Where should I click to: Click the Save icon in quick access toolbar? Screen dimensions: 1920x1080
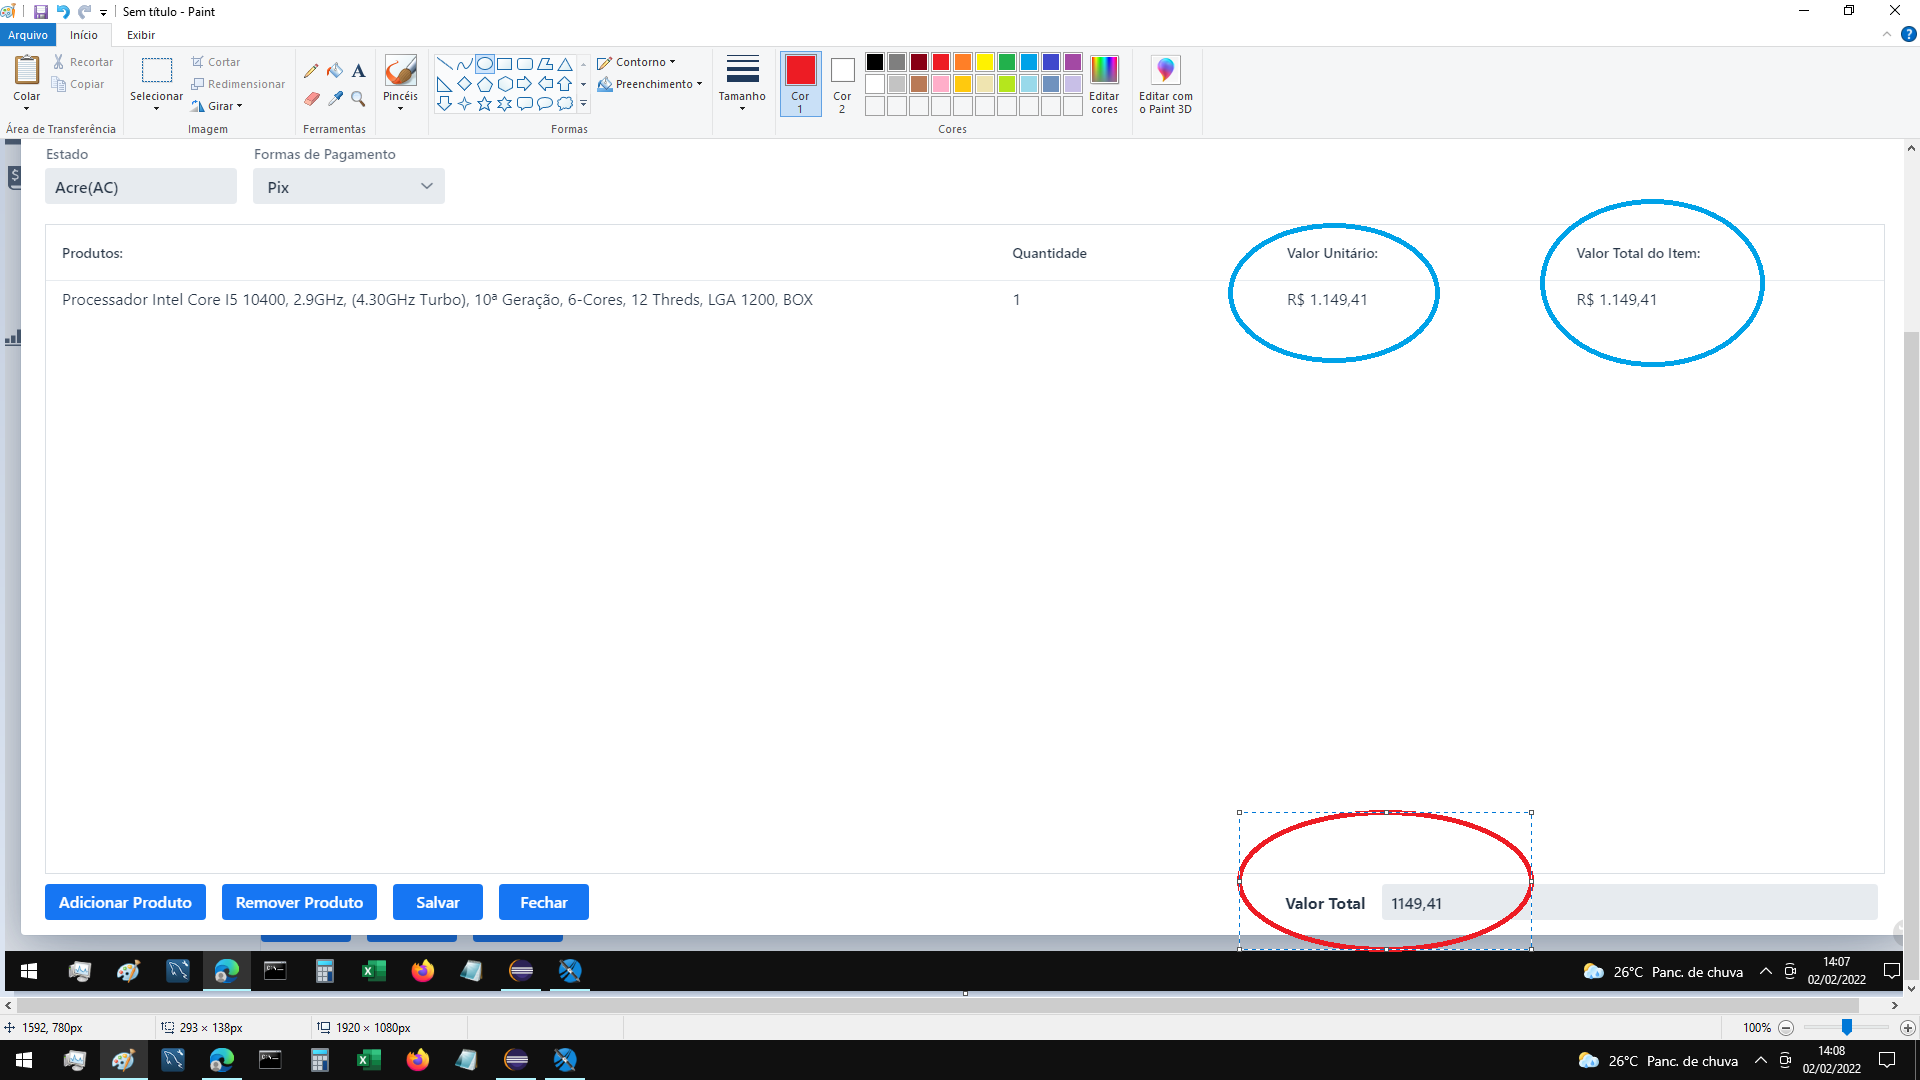point(41,12)
